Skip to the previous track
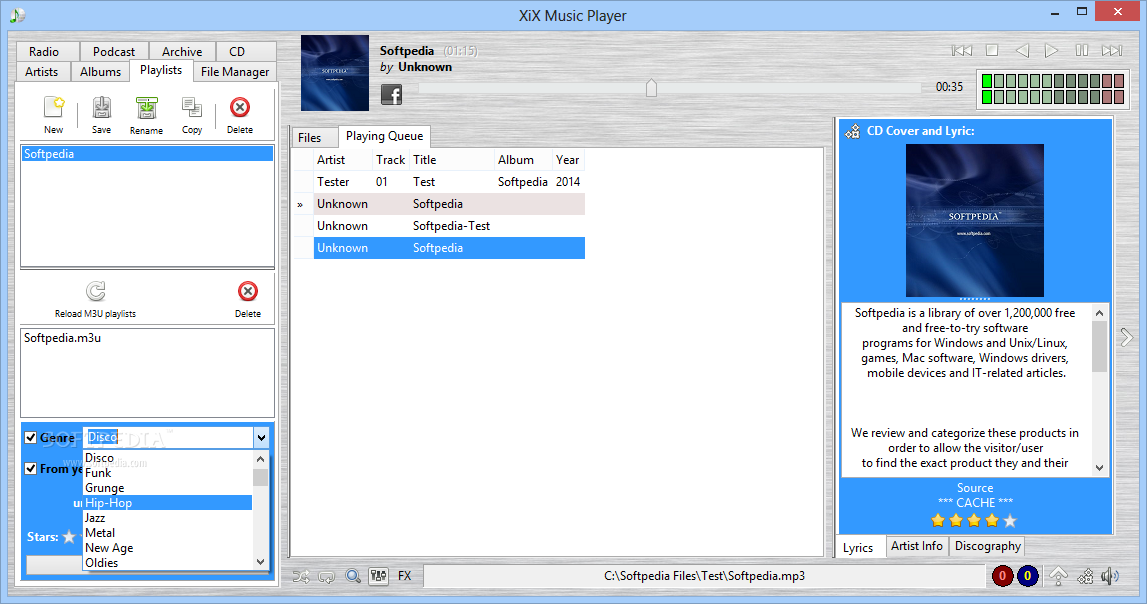 [x=961, y=50]
